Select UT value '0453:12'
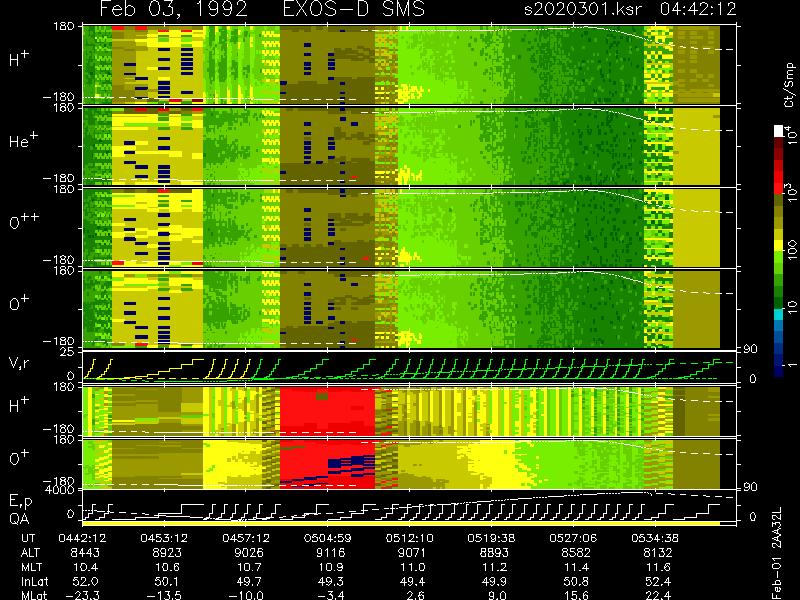The height and width of the screenshot is (600, 800). pos(164,538)
